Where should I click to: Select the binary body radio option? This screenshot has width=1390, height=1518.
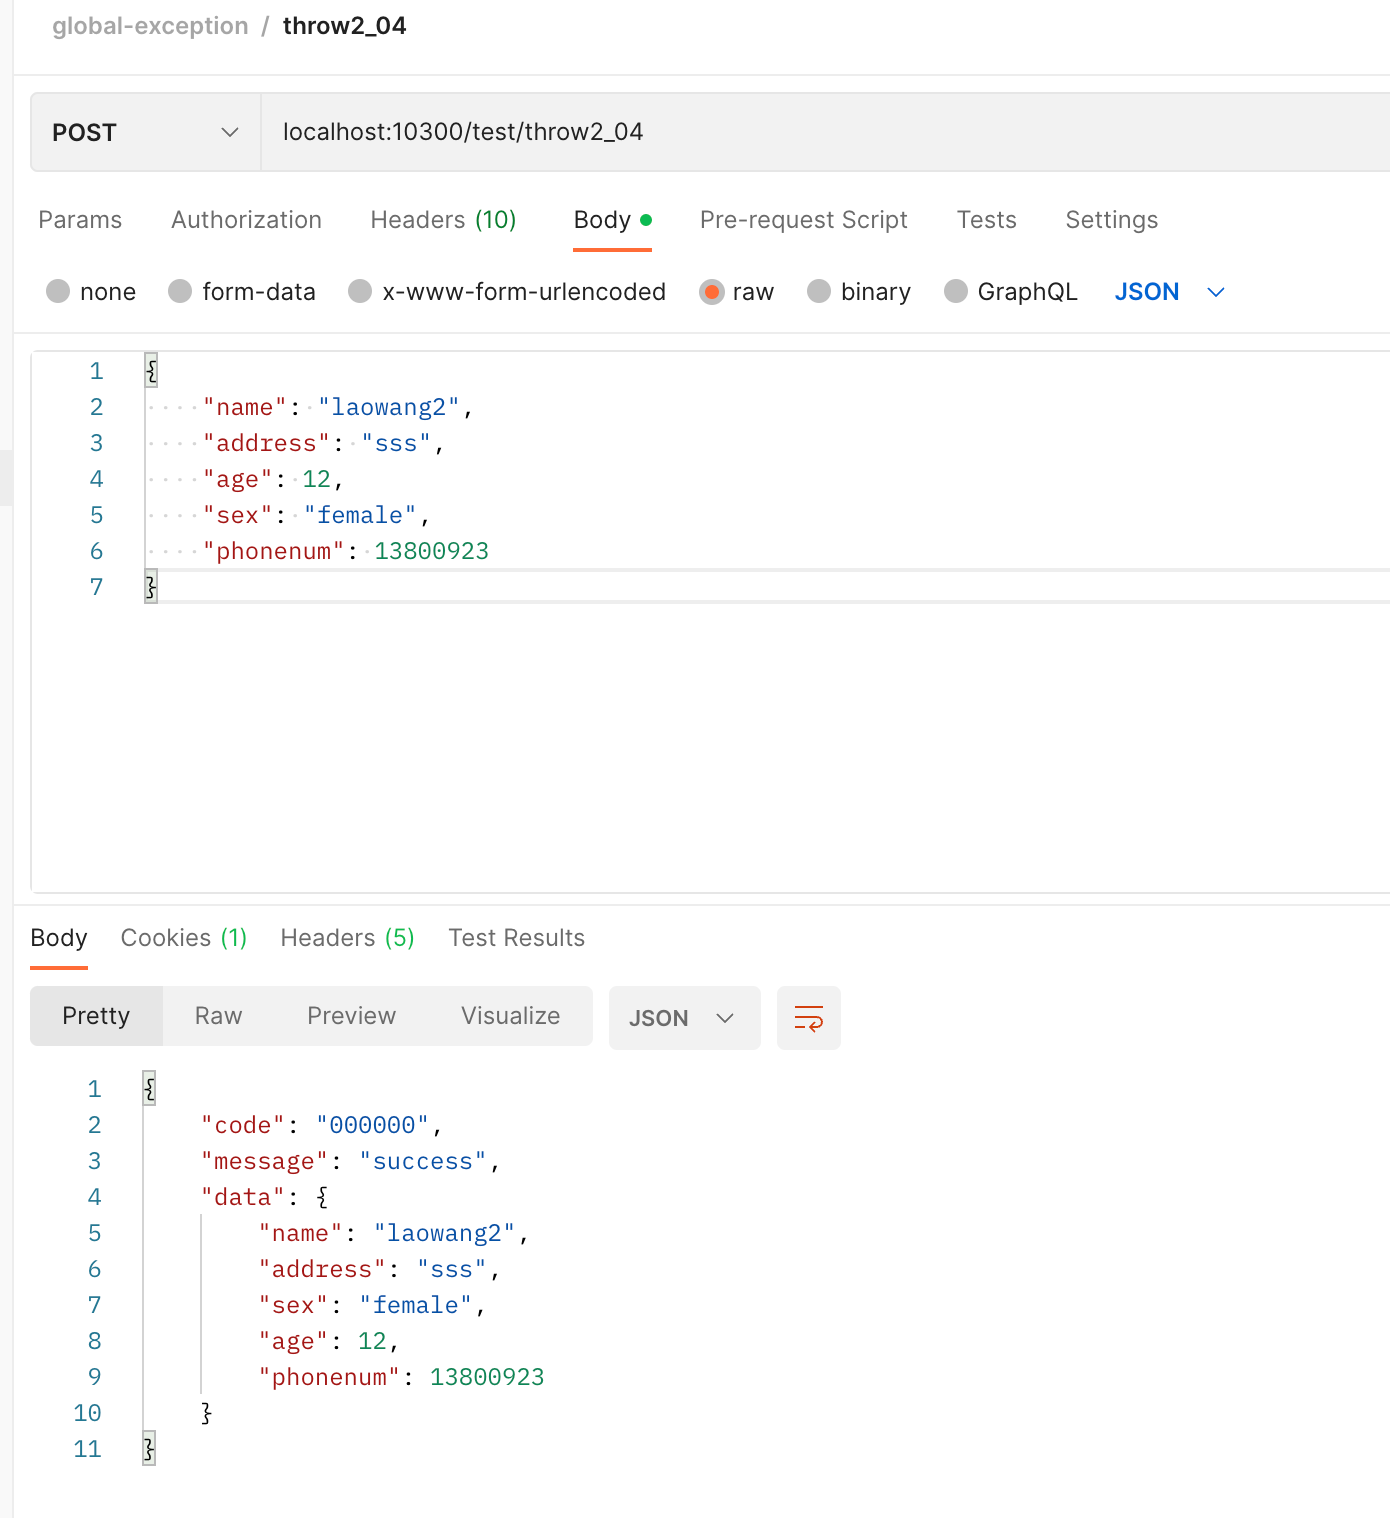pyautogui.click(x=819, y=292)
